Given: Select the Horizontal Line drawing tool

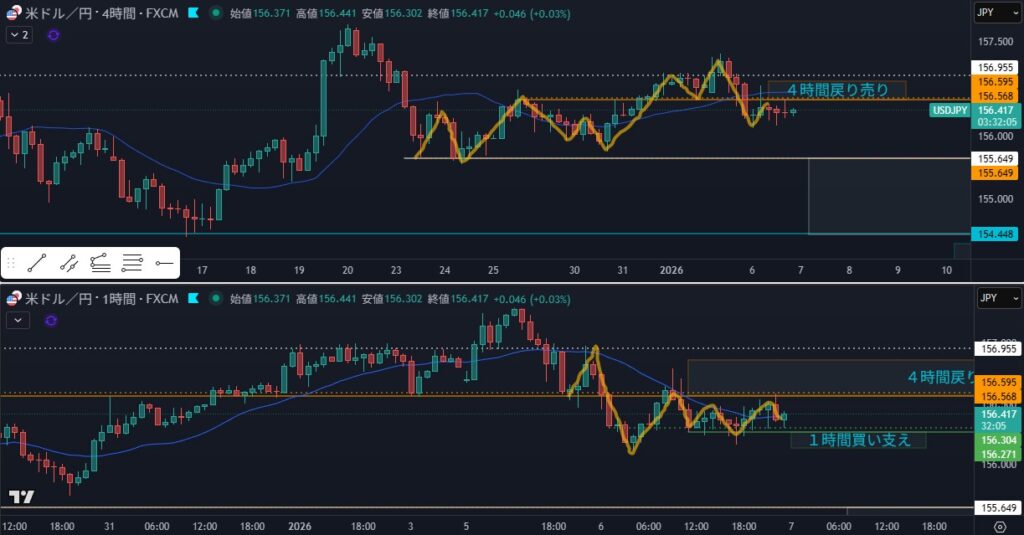Looking at the screenshot, I should [164, 264].
